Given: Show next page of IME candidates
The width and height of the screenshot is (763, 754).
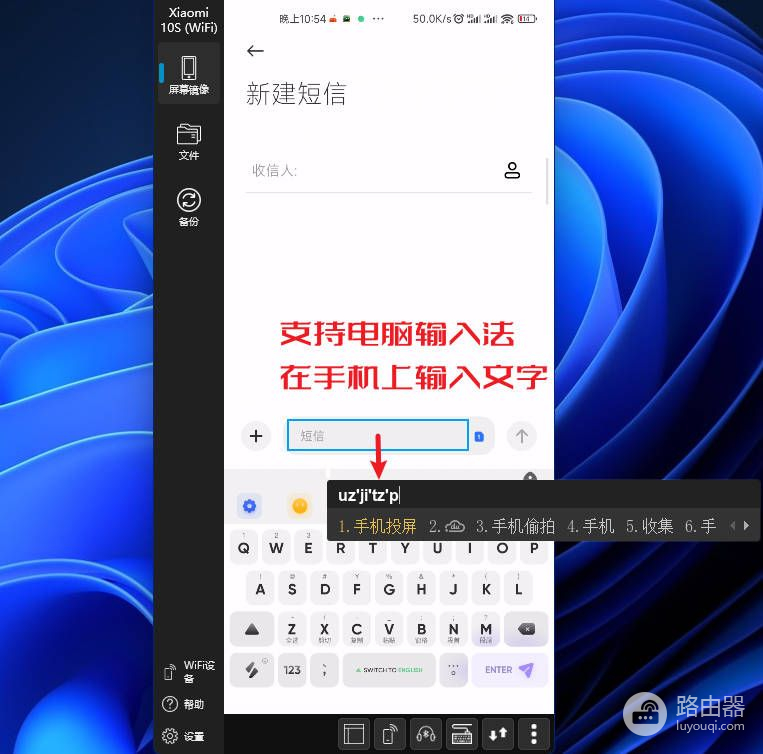Looking at the screenshot, I should pyautogui.click(x=745, y=525).
